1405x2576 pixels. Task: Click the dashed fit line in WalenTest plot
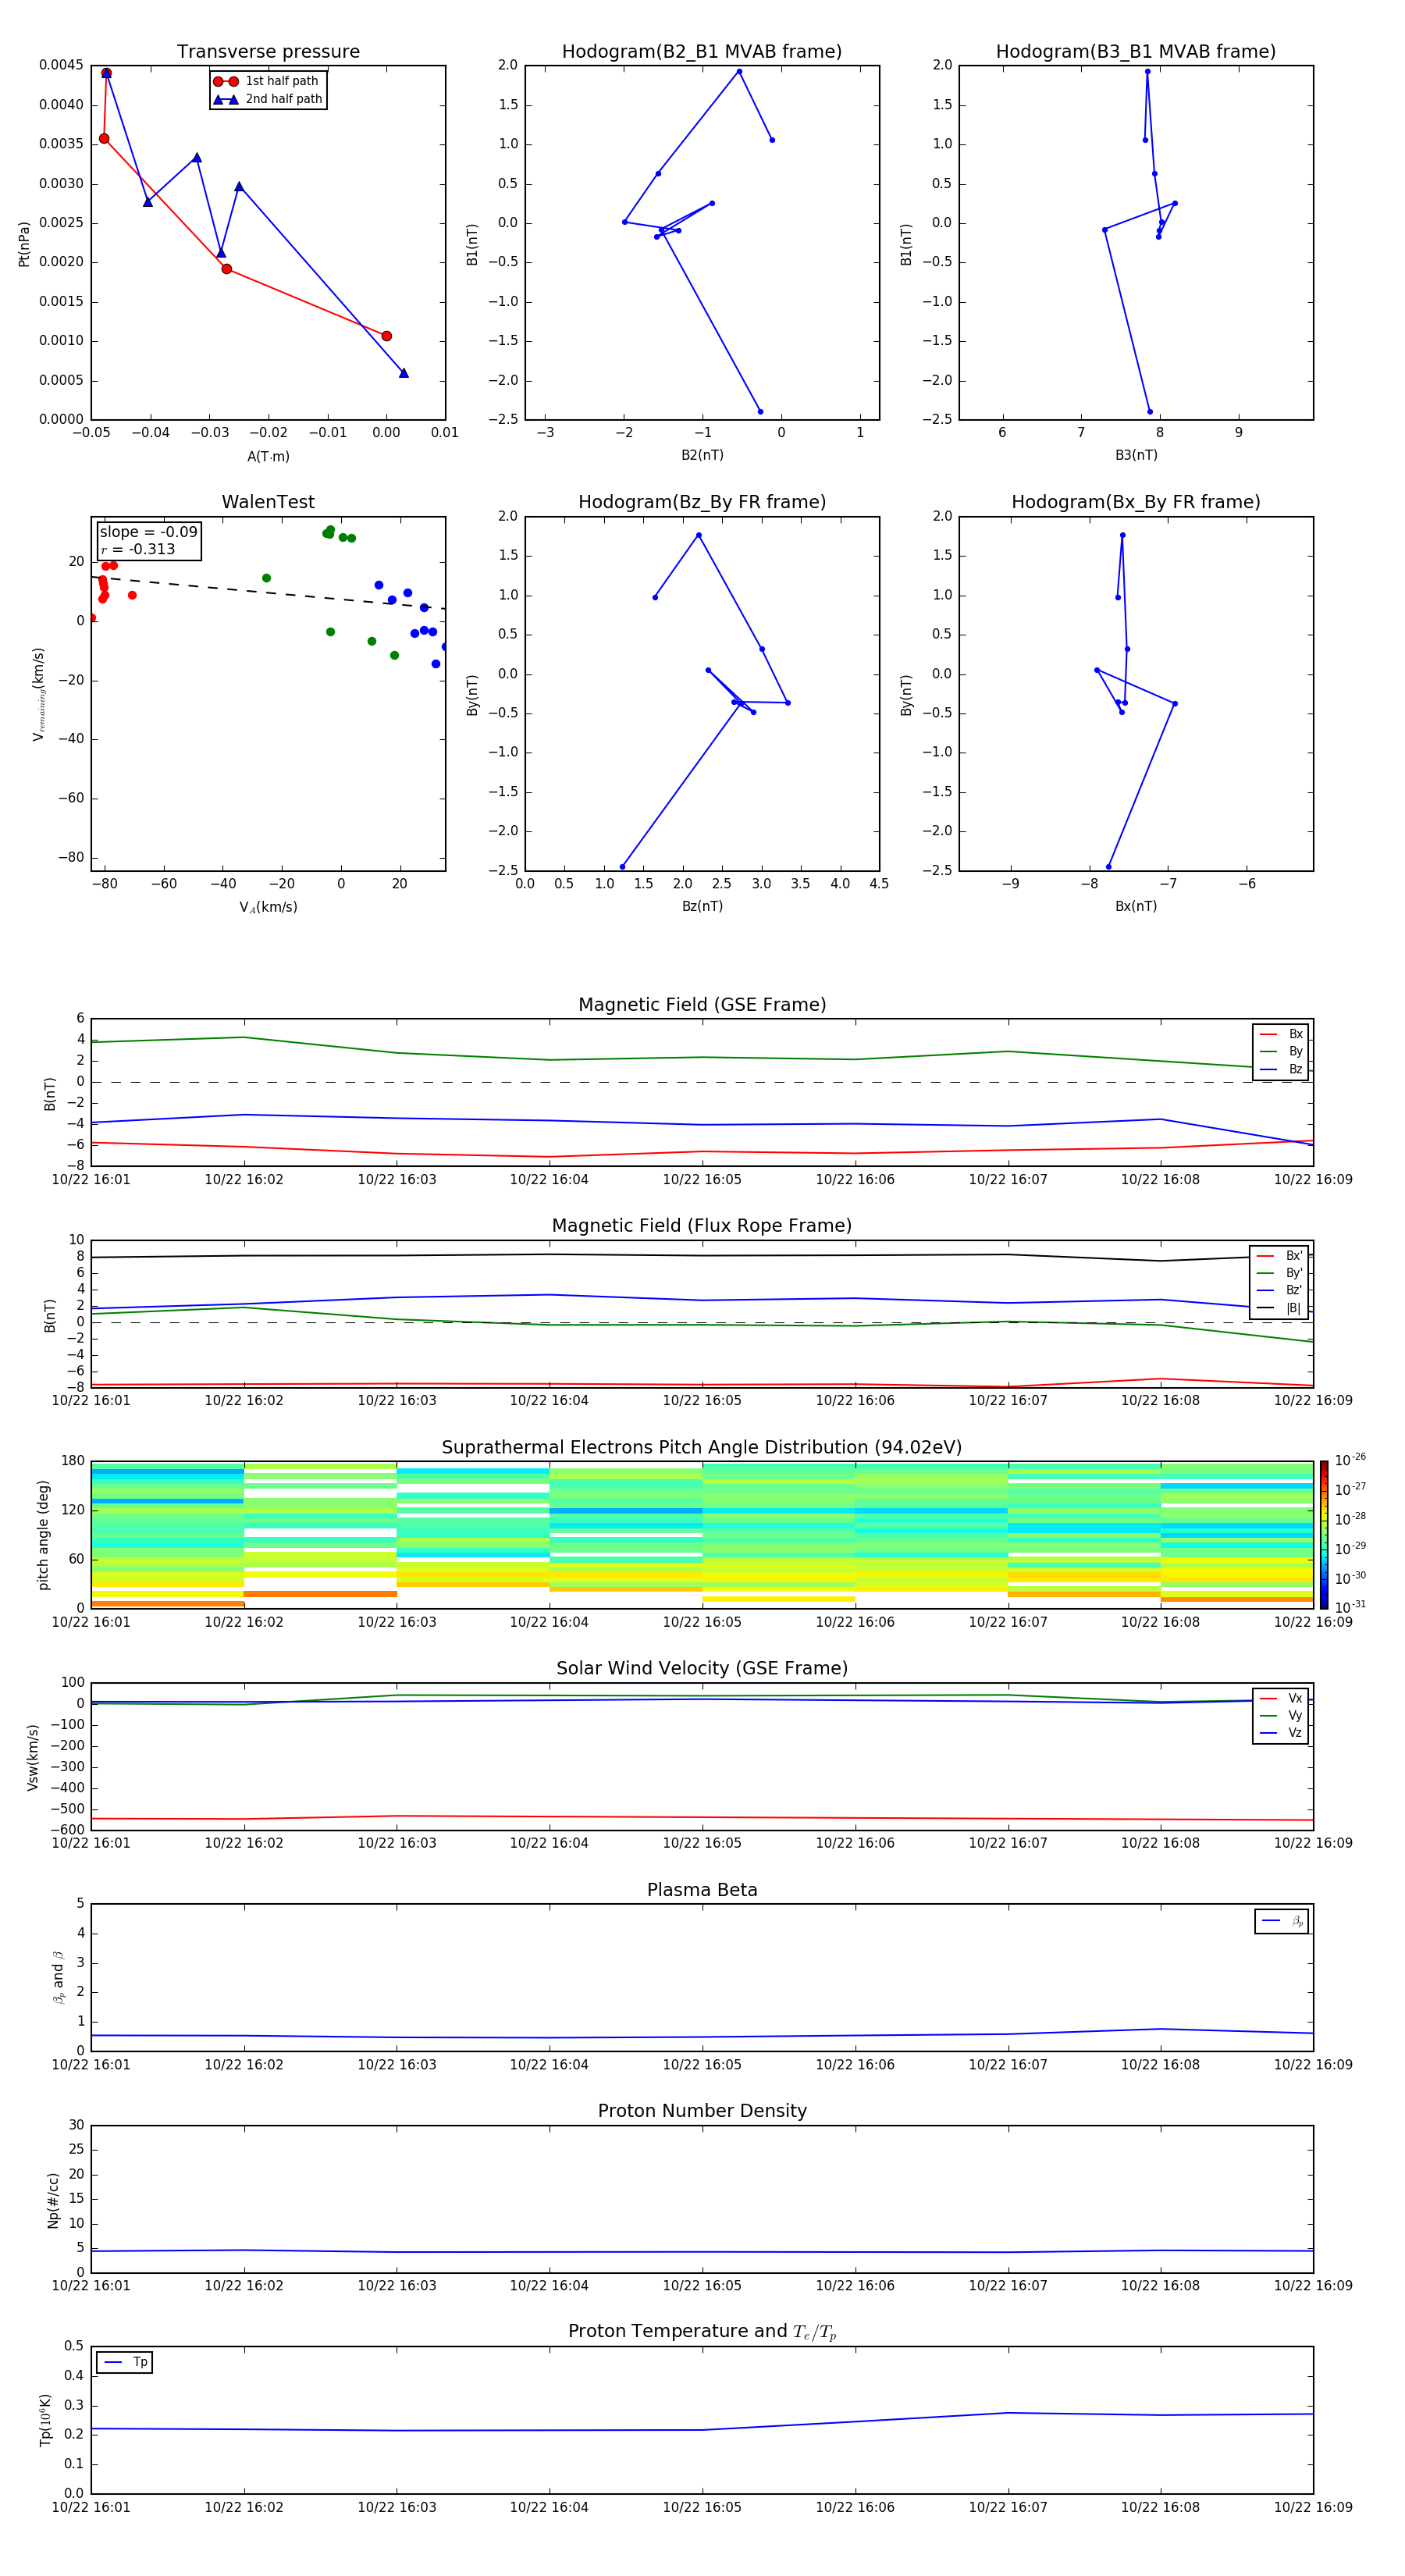268,593
